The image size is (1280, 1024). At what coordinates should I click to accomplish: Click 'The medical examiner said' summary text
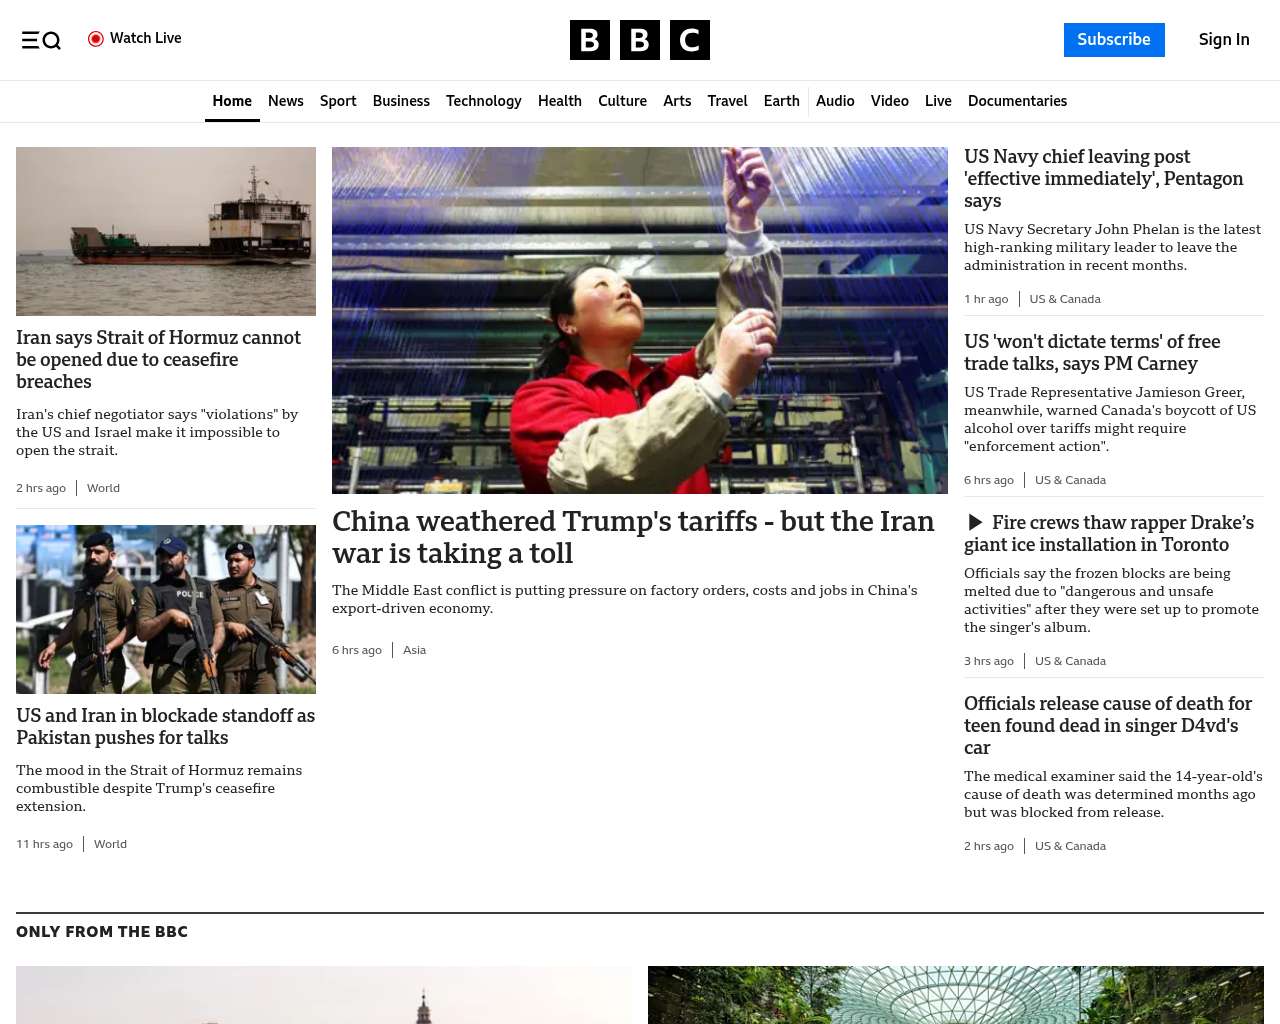click(1113, 794)
